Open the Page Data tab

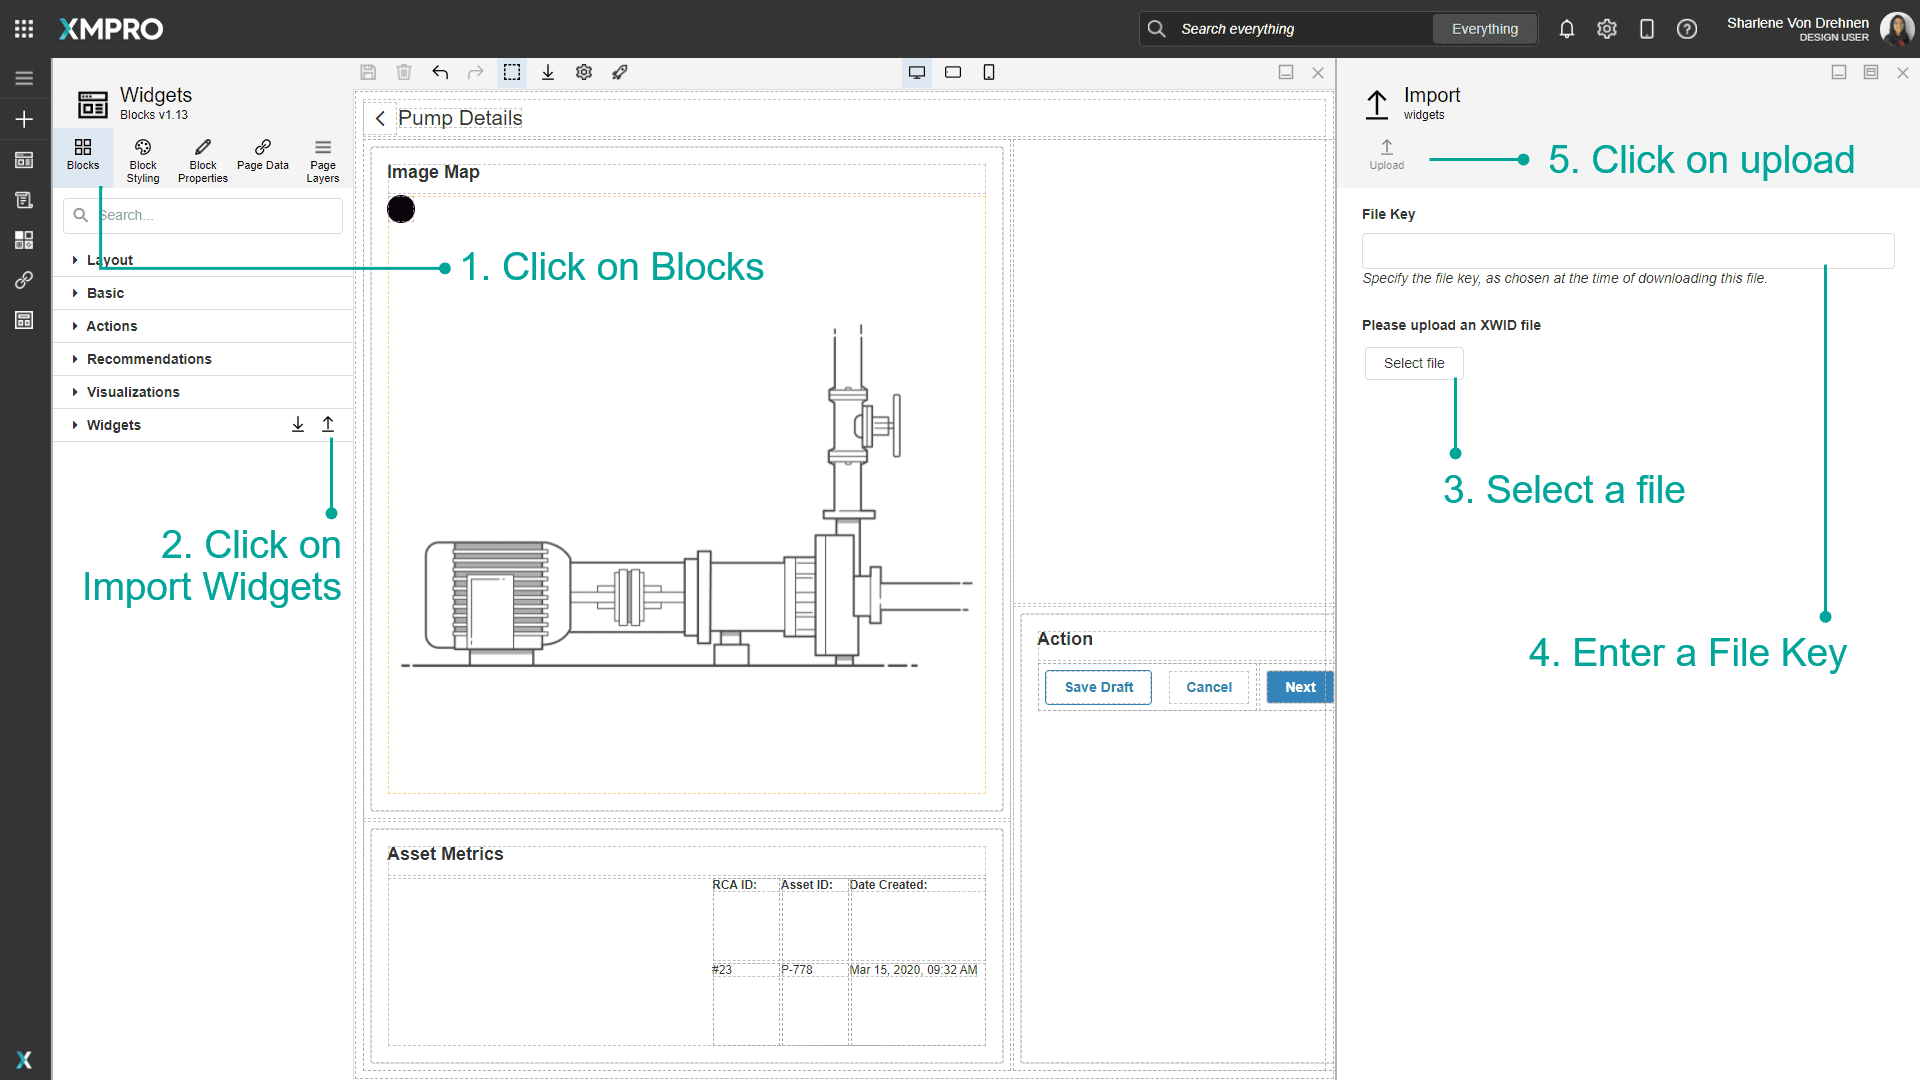click(x=263, y=156)
